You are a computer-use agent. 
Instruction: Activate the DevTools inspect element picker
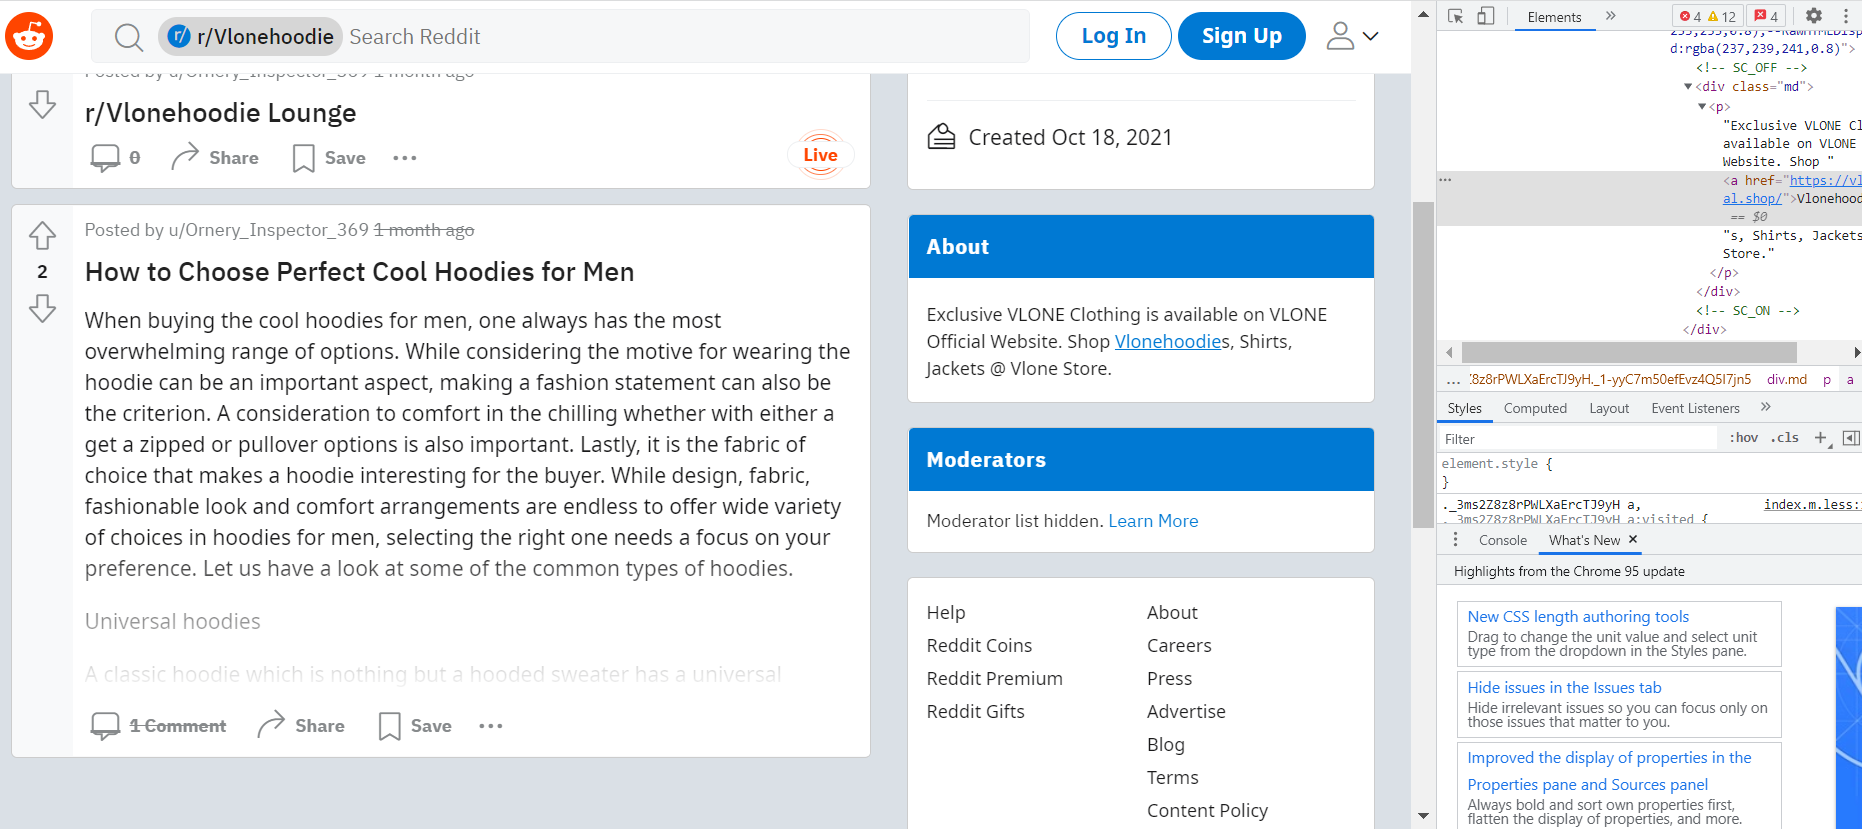coord(1456,16)
